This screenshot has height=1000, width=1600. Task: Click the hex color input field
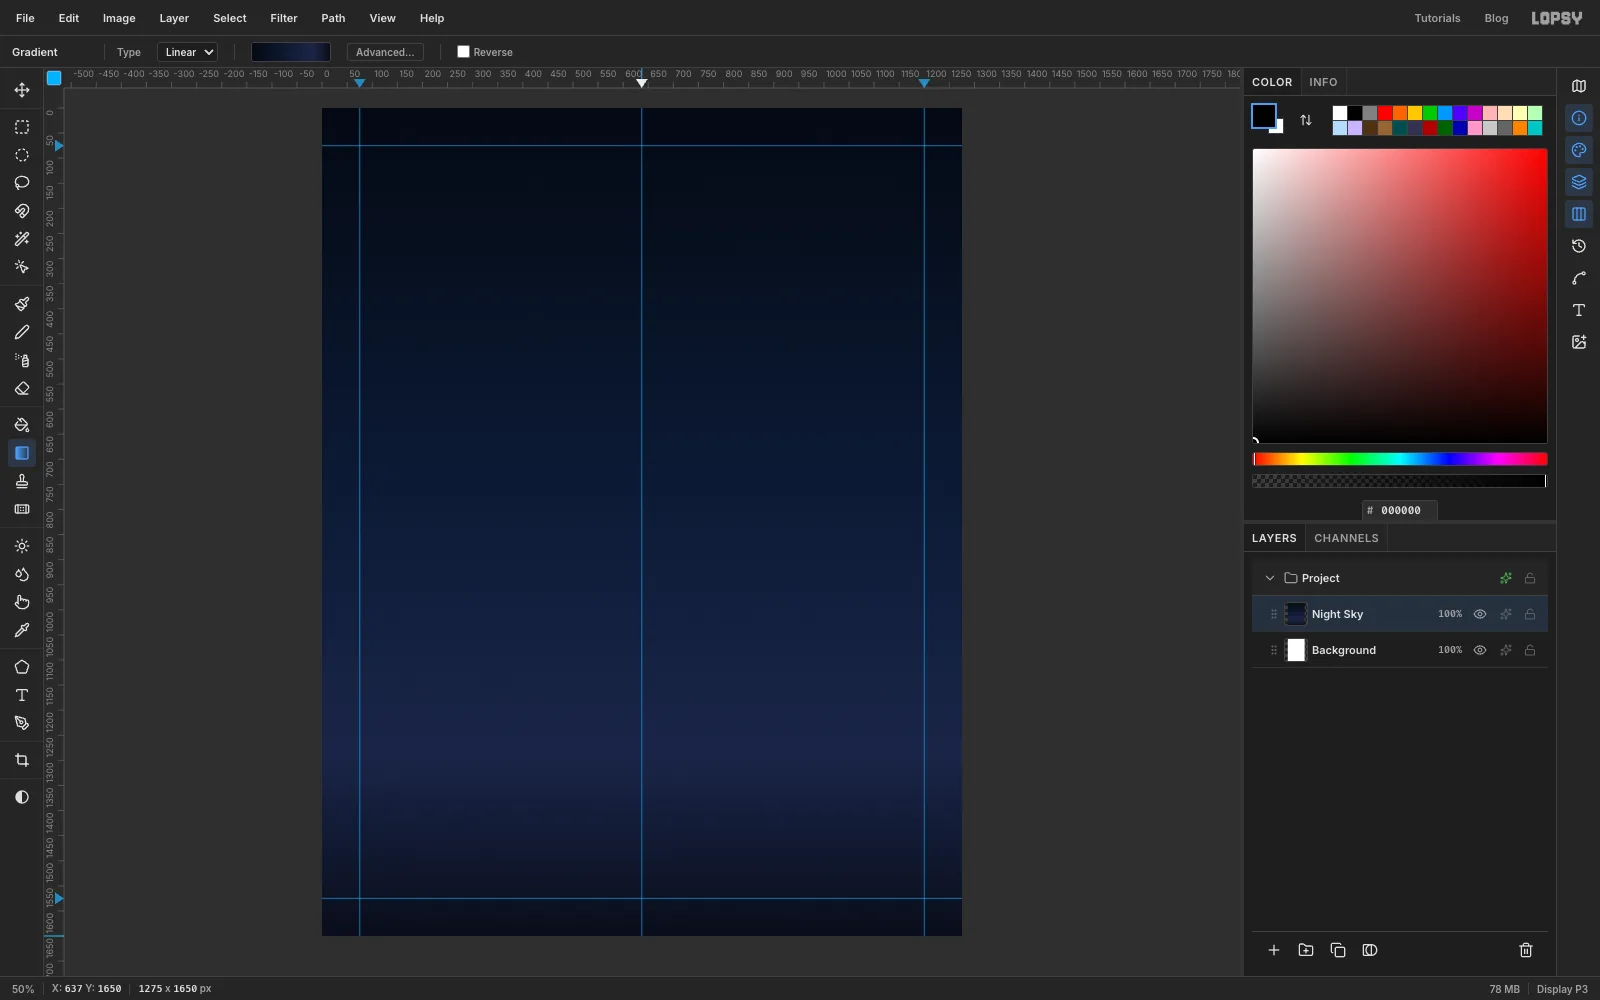point(1400,510)
